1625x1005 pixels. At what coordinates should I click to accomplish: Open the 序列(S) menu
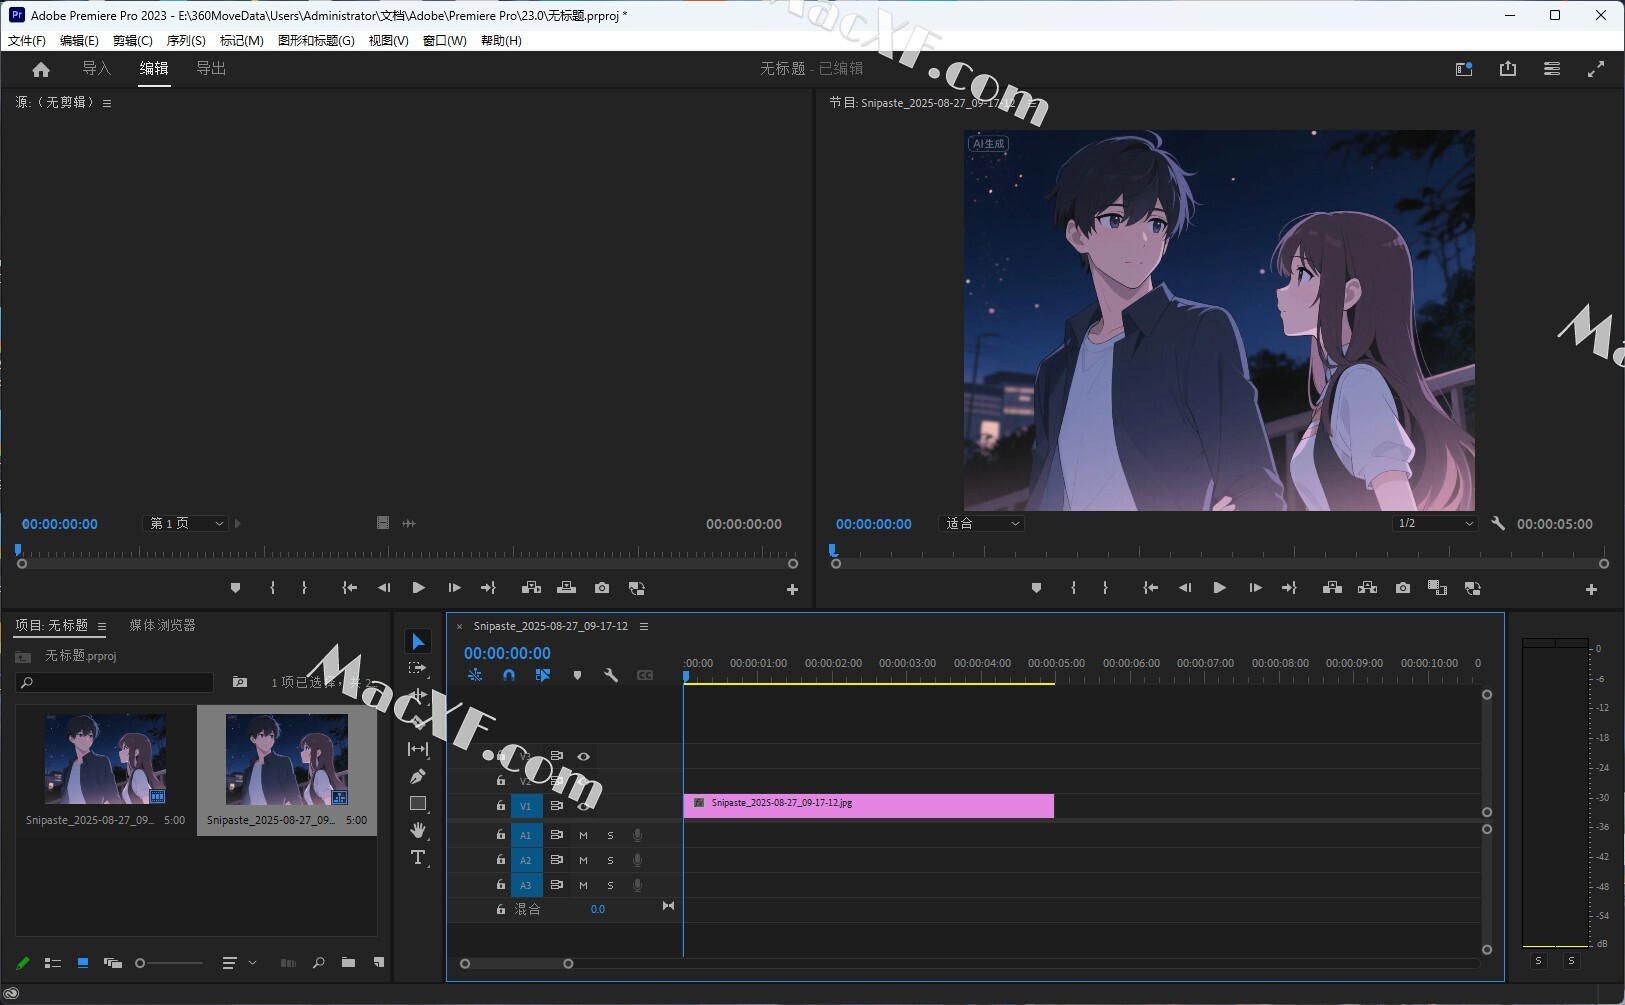tap(186, 41)
